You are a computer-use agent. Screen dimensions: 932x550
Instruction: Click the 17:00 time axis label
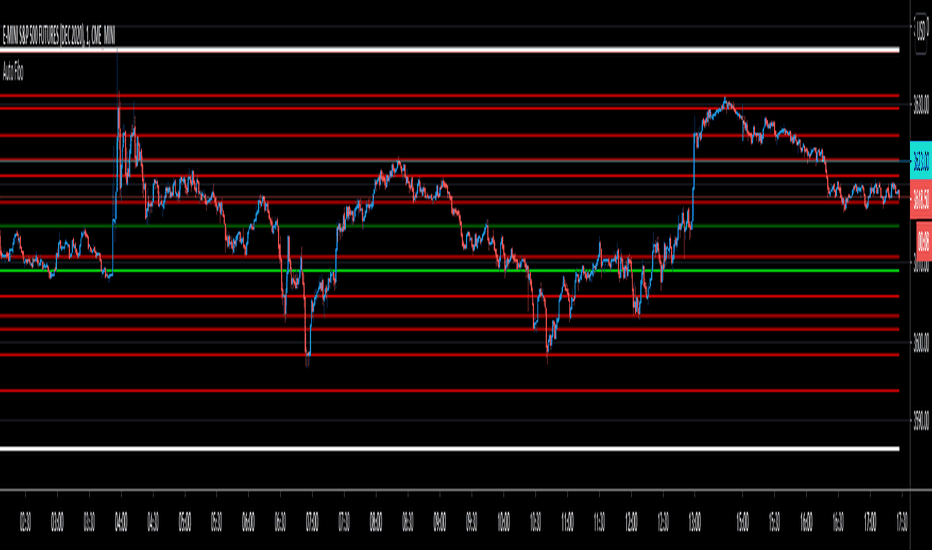click(870, 522)
